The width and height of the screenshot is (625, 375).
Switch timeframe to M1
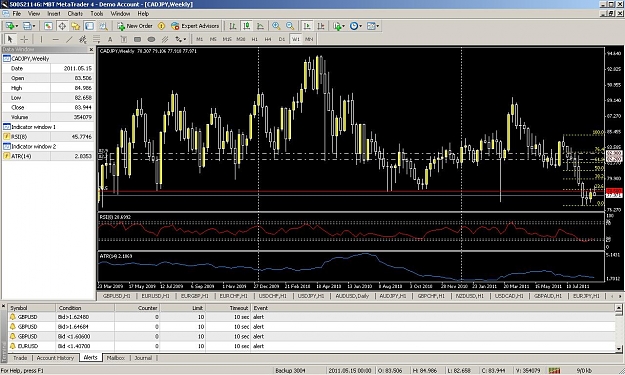pyautogui.click(x=200, y=39)
